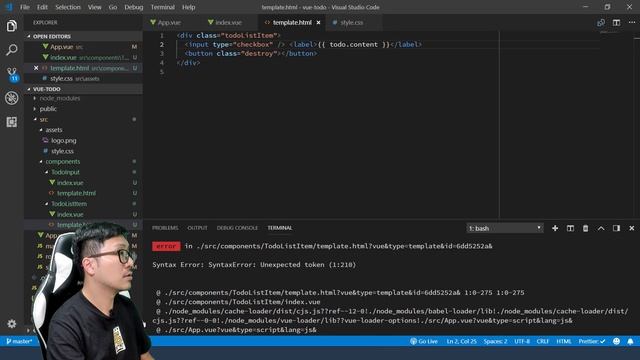
Task: Open the Help menu
Action: [x=188, y=7]
